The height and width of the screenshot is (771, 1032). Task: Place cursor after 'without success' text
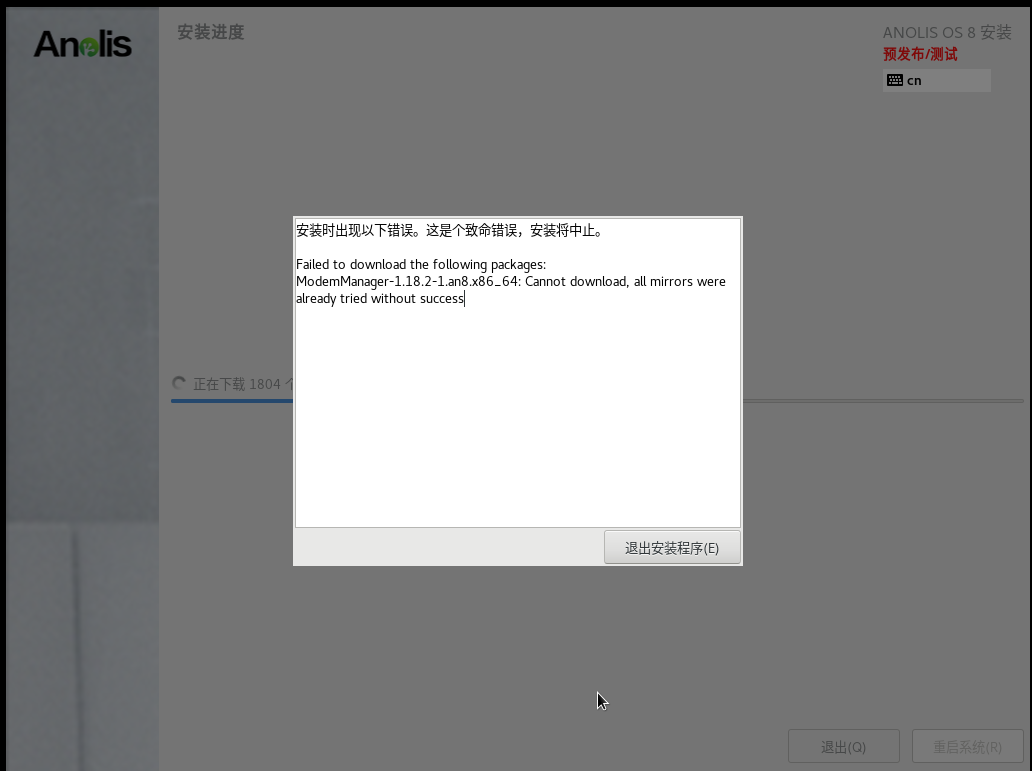pyautogui.click(x=465, y=299)
